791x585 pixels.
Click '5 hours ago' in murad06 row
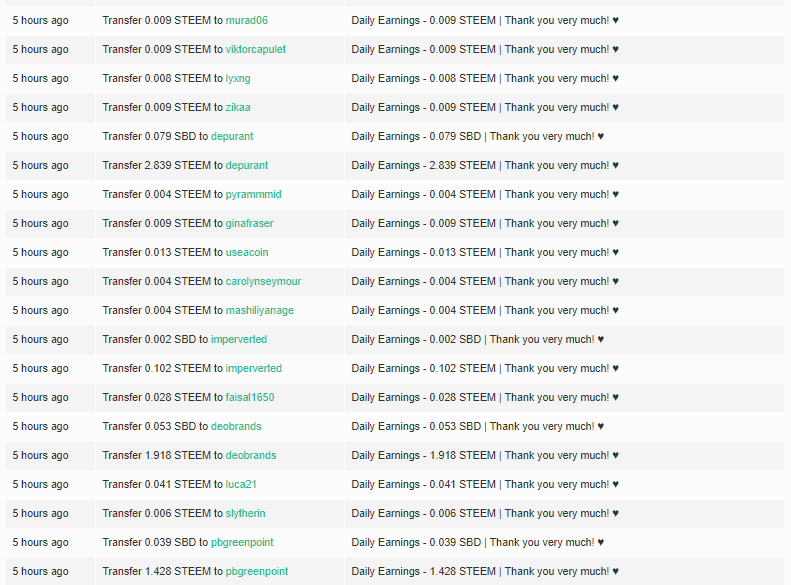click(40, 20)
